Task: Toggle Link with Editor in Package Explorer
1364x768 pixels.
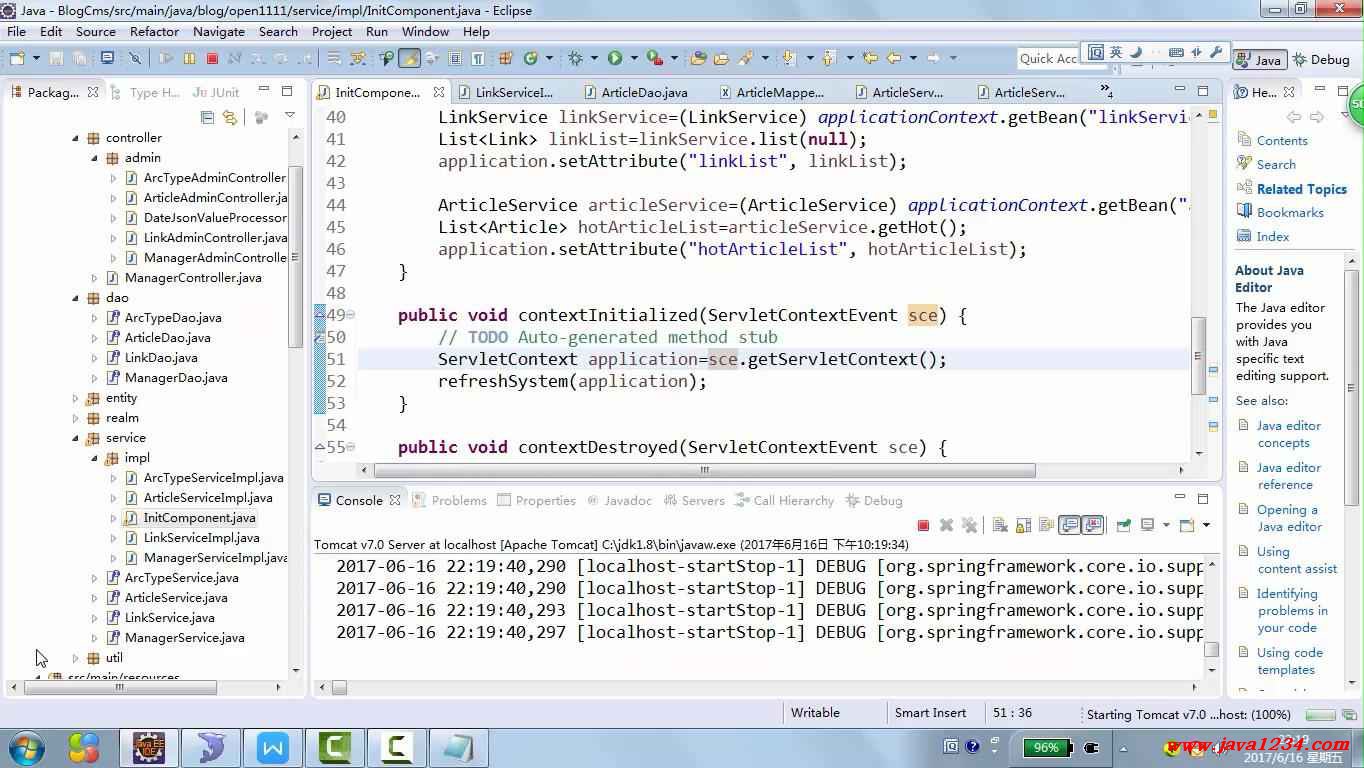Action: pos(230,117)
